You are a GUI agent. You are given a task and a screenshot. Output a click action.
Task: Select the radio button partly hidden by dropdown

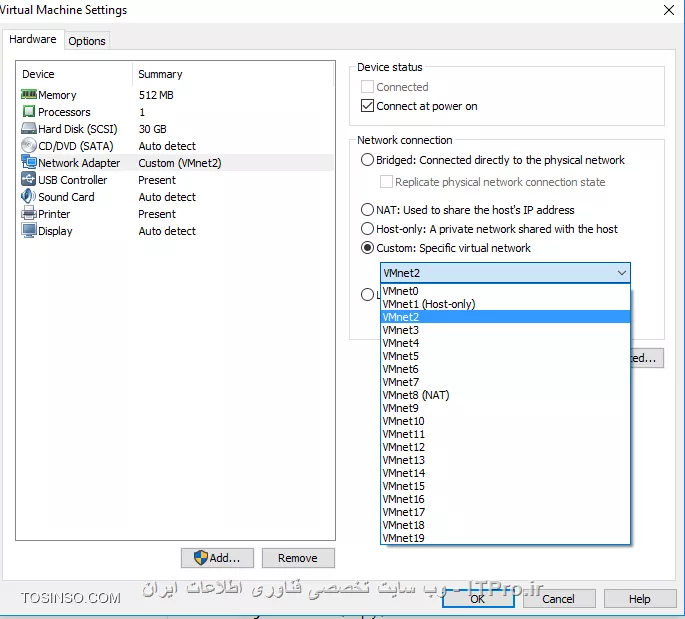[367, 294]
